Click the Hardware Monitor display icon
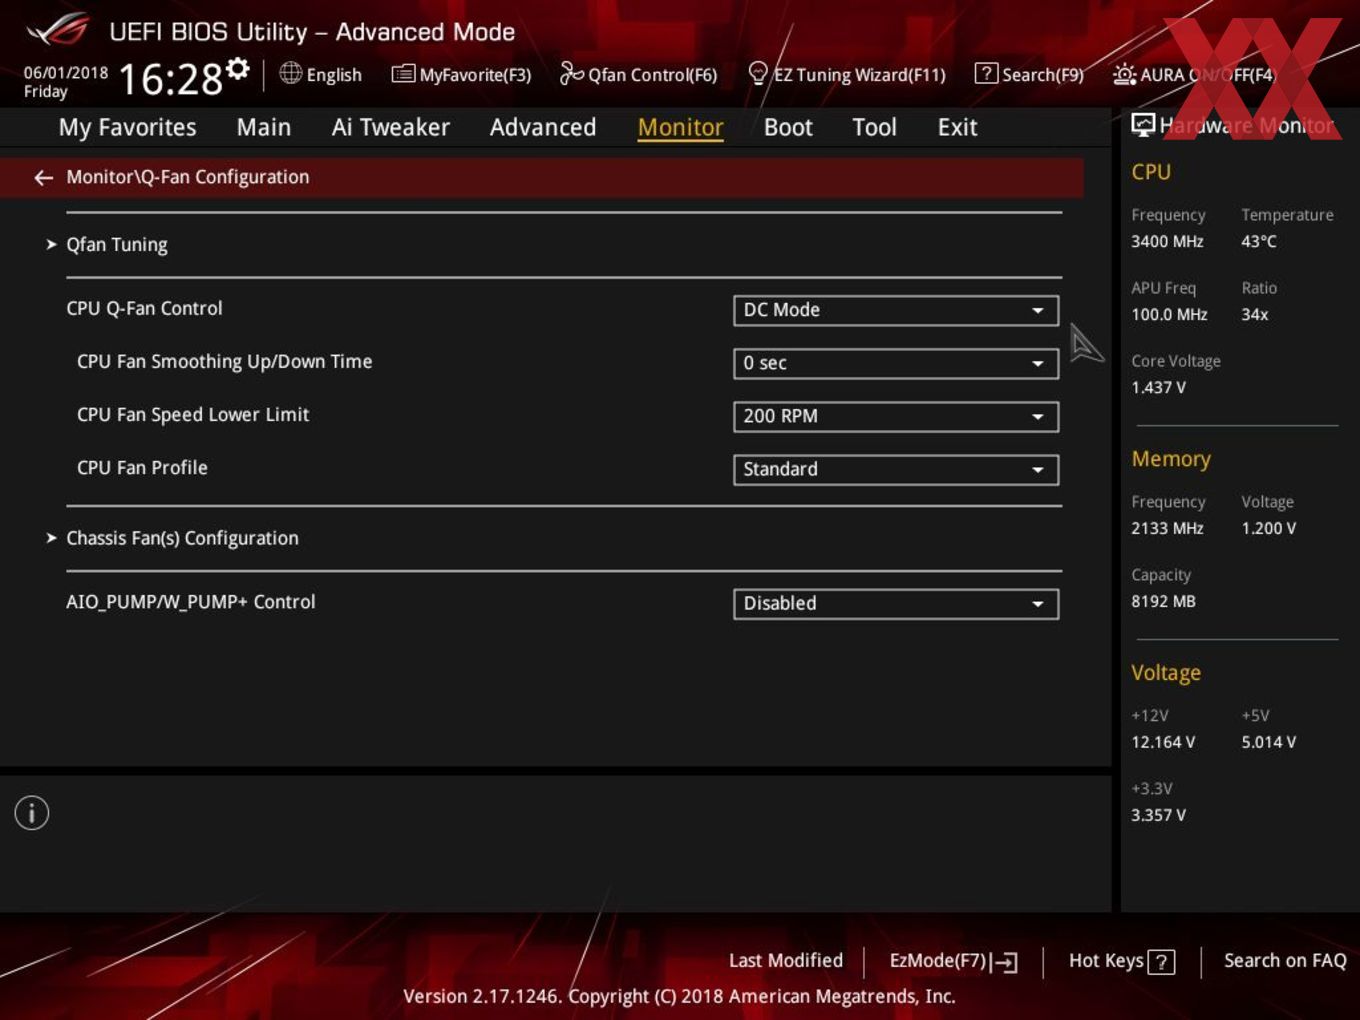 coord(1143,124)
